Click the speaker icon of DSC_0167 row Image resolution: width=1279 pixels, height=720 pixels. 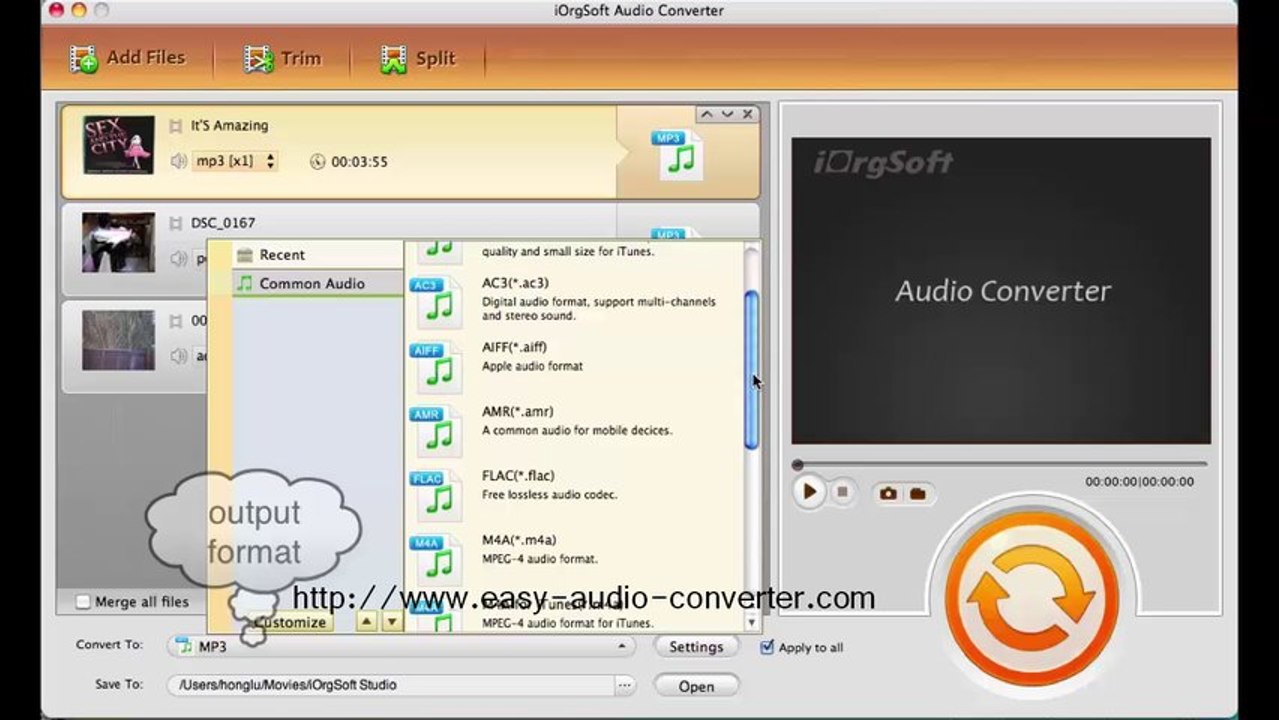178,258
